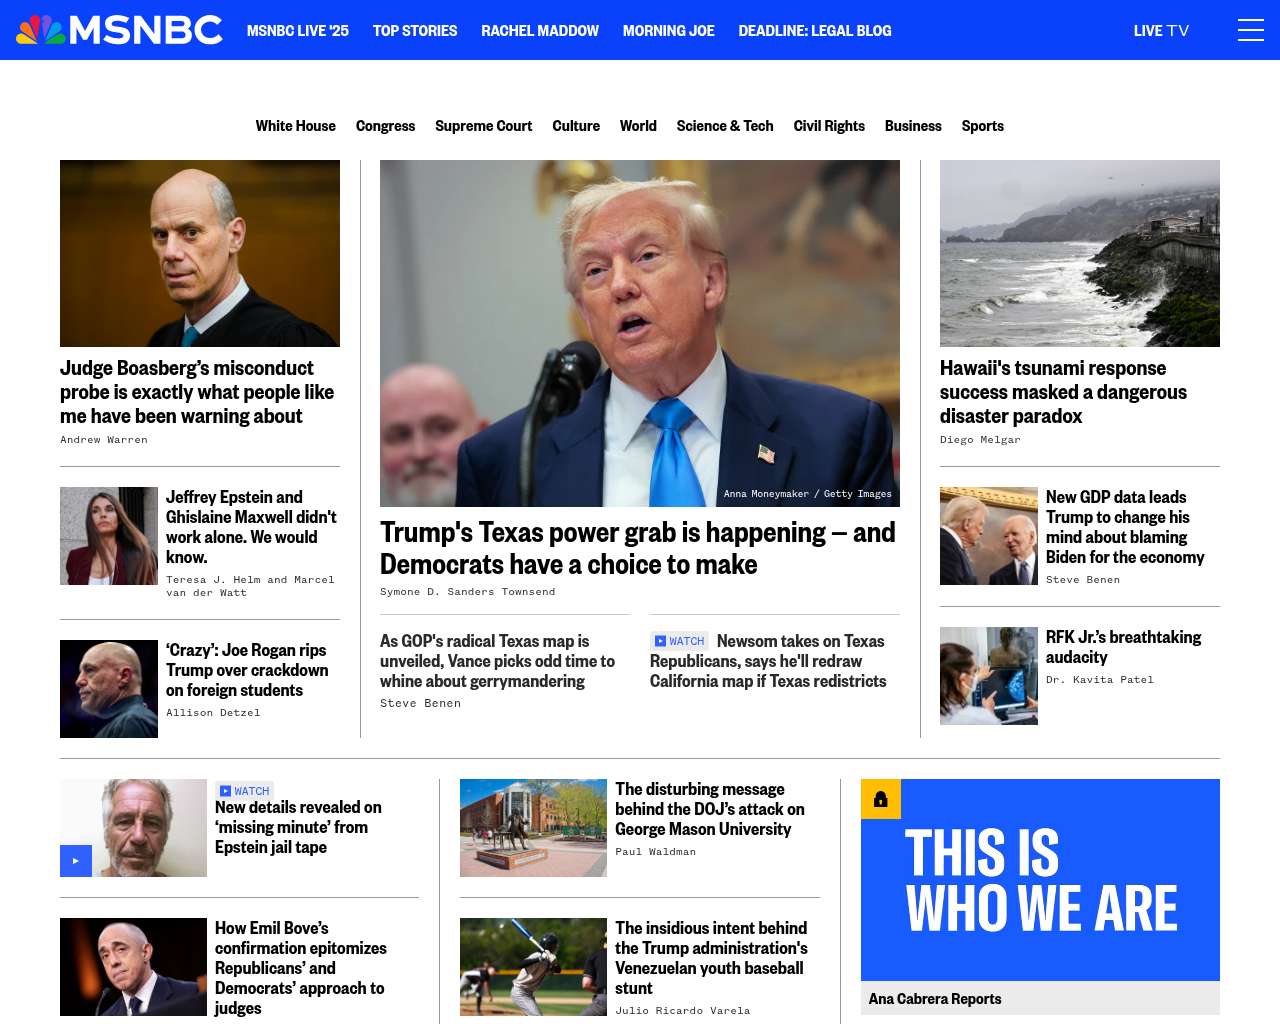Open Judge Boasberg misconduct probe article
The image size is (1280, 1024).
pos(197,392)
